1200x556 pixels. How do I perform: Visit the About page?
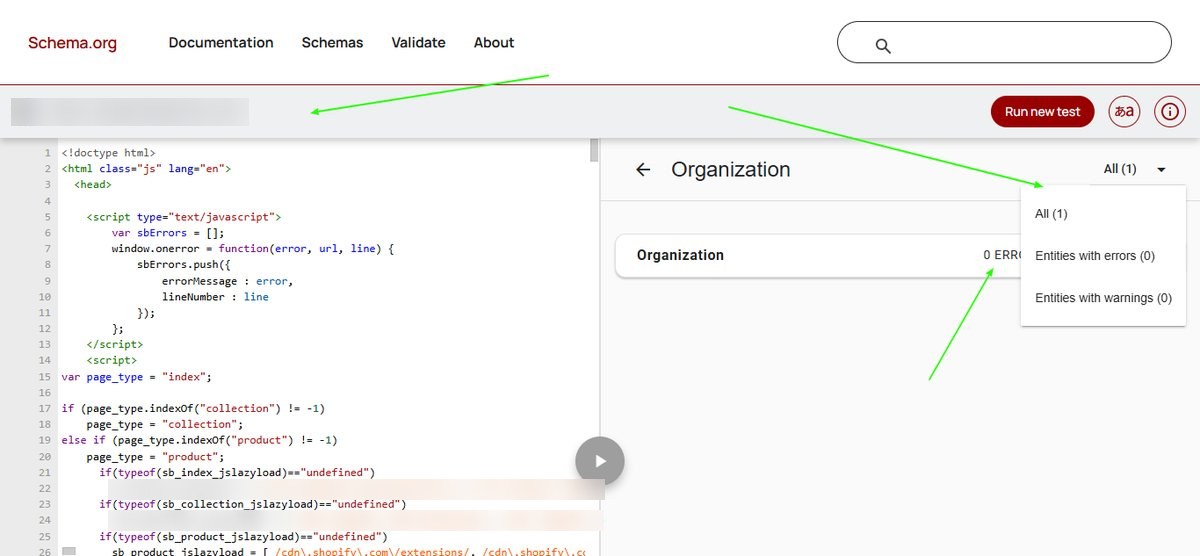tap(494, 43)
